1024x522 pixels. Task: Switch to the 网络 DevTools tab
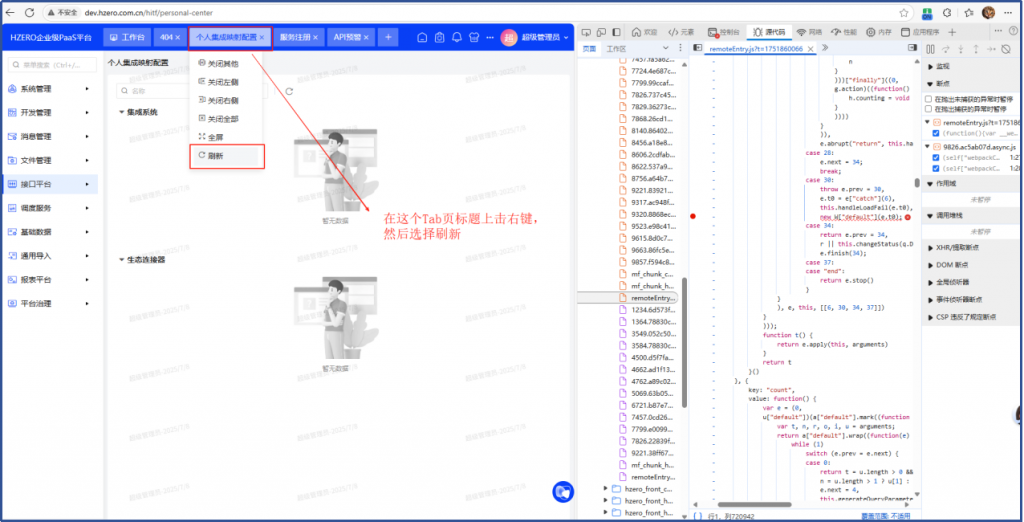809,32
